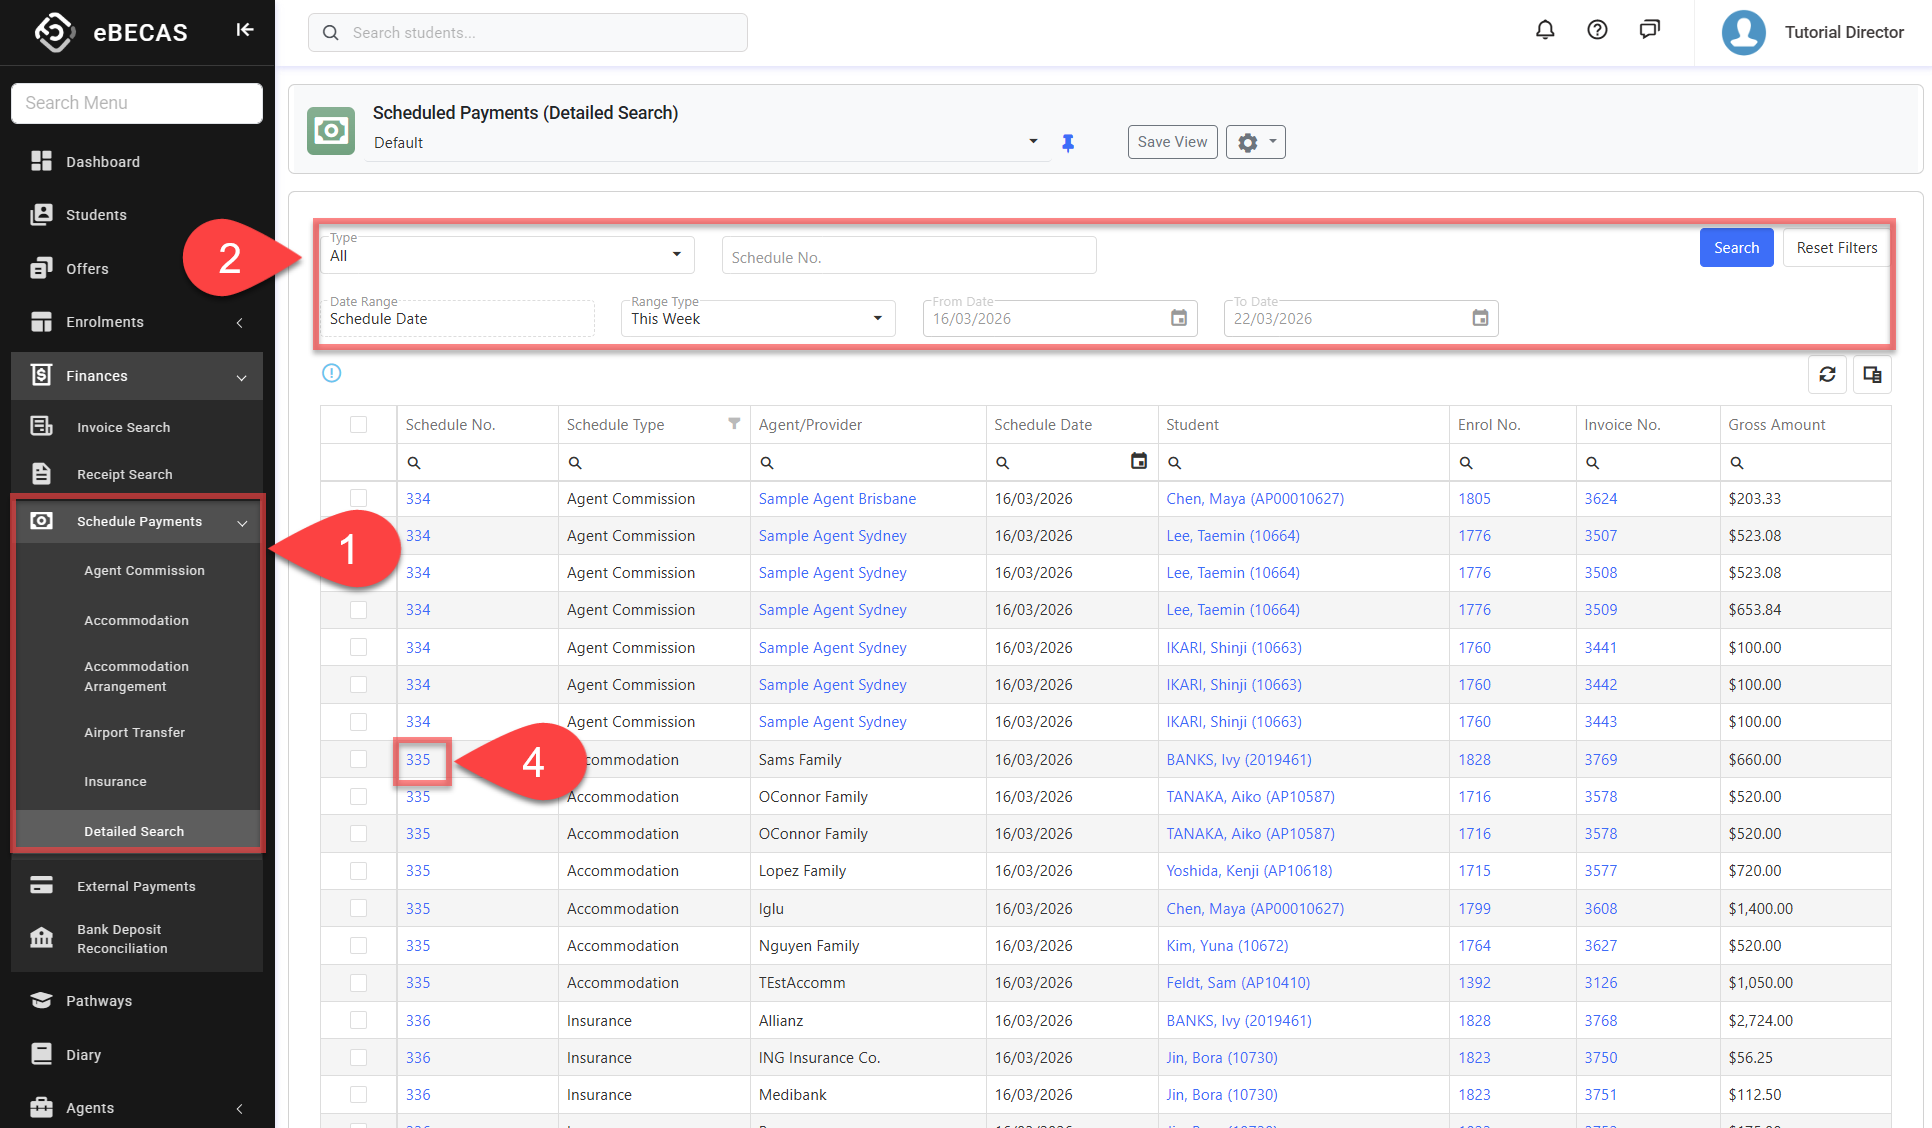Open the settings gear dropdown
This screenshot has height=1128, width=1932.
[x=1256, y=142]
